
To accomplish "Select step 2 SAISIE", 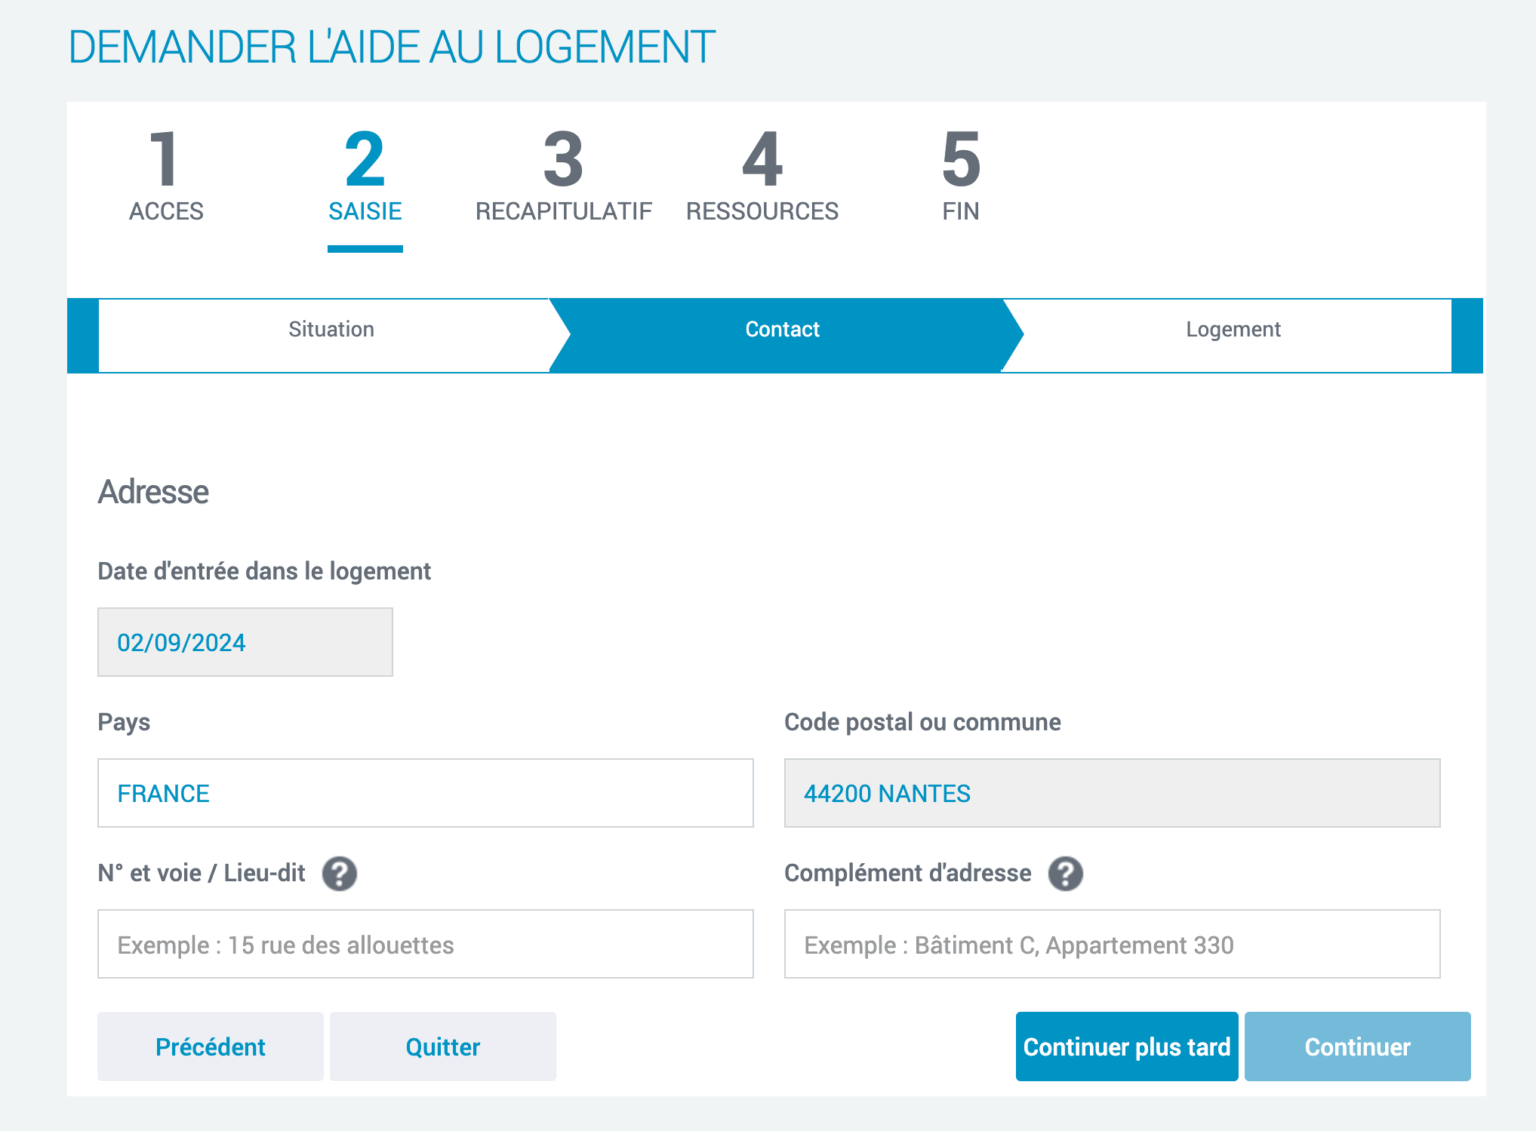I will point(365,176).
